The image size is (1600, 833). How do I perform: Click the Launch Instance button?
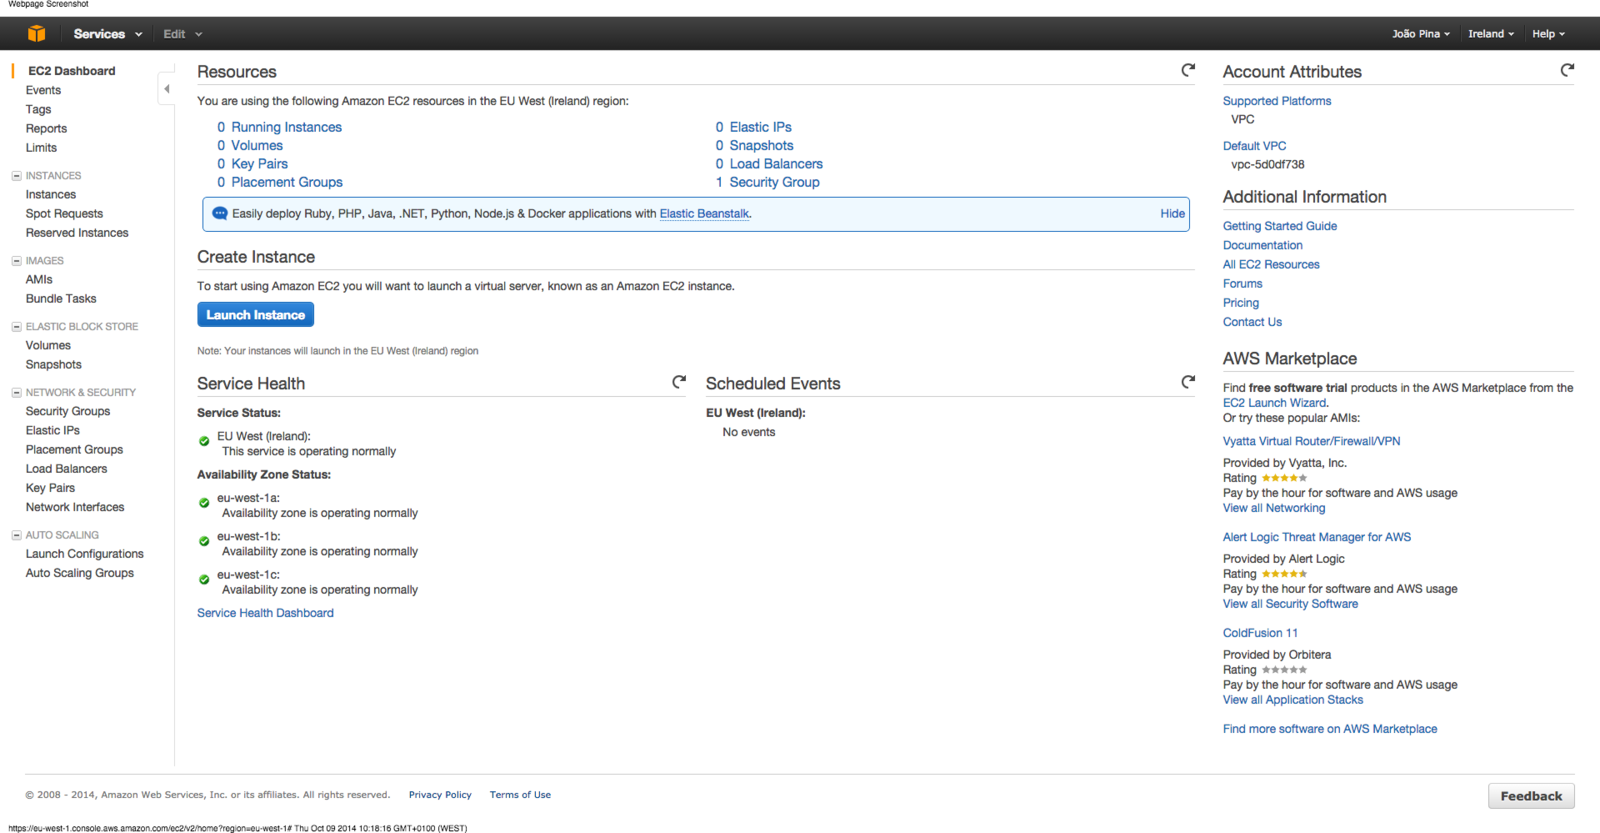pyautogui.click(x=256, y=315)
